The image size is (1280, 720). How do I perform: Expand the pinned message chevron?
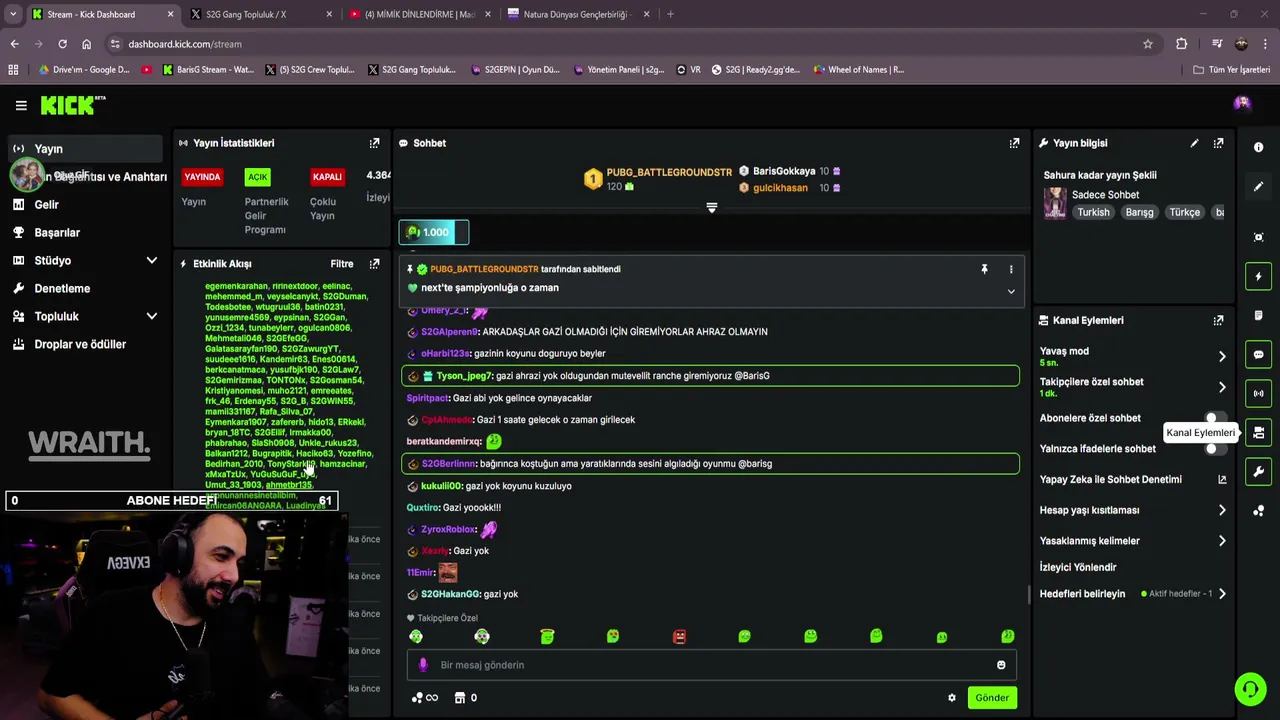[1011, 292]
